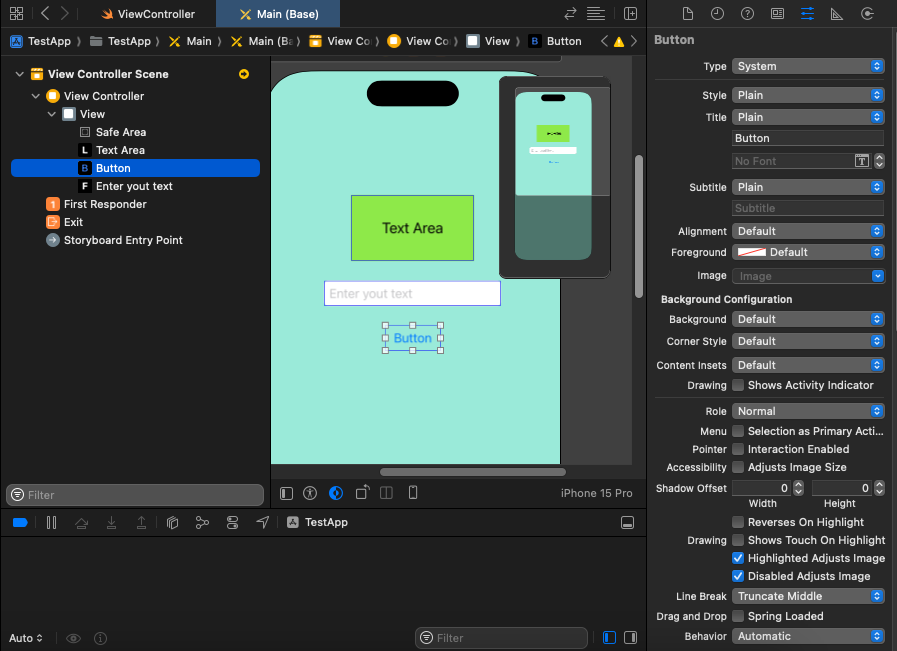Uncheck Highlighted Adjusts Image
Viewport: 897px width, 651px height.
738,558
